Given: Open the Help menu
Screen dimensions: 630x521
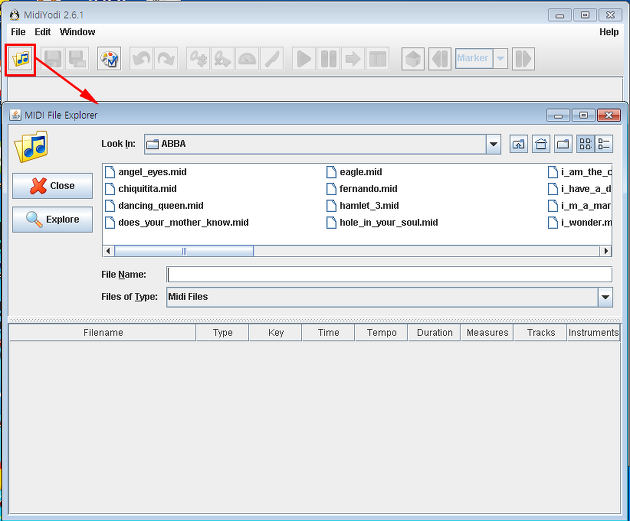Looking at the screenshot, I should coord(609,32).
